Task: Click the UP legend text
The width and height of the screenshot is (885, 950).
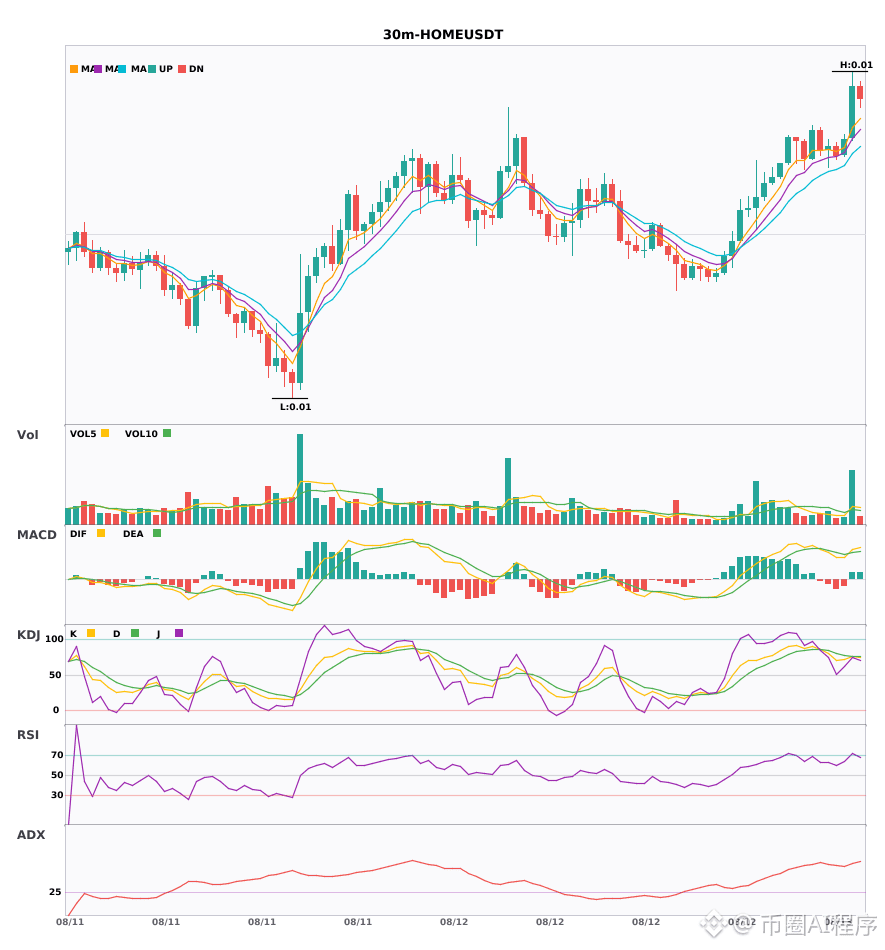Action: [166, 69]
